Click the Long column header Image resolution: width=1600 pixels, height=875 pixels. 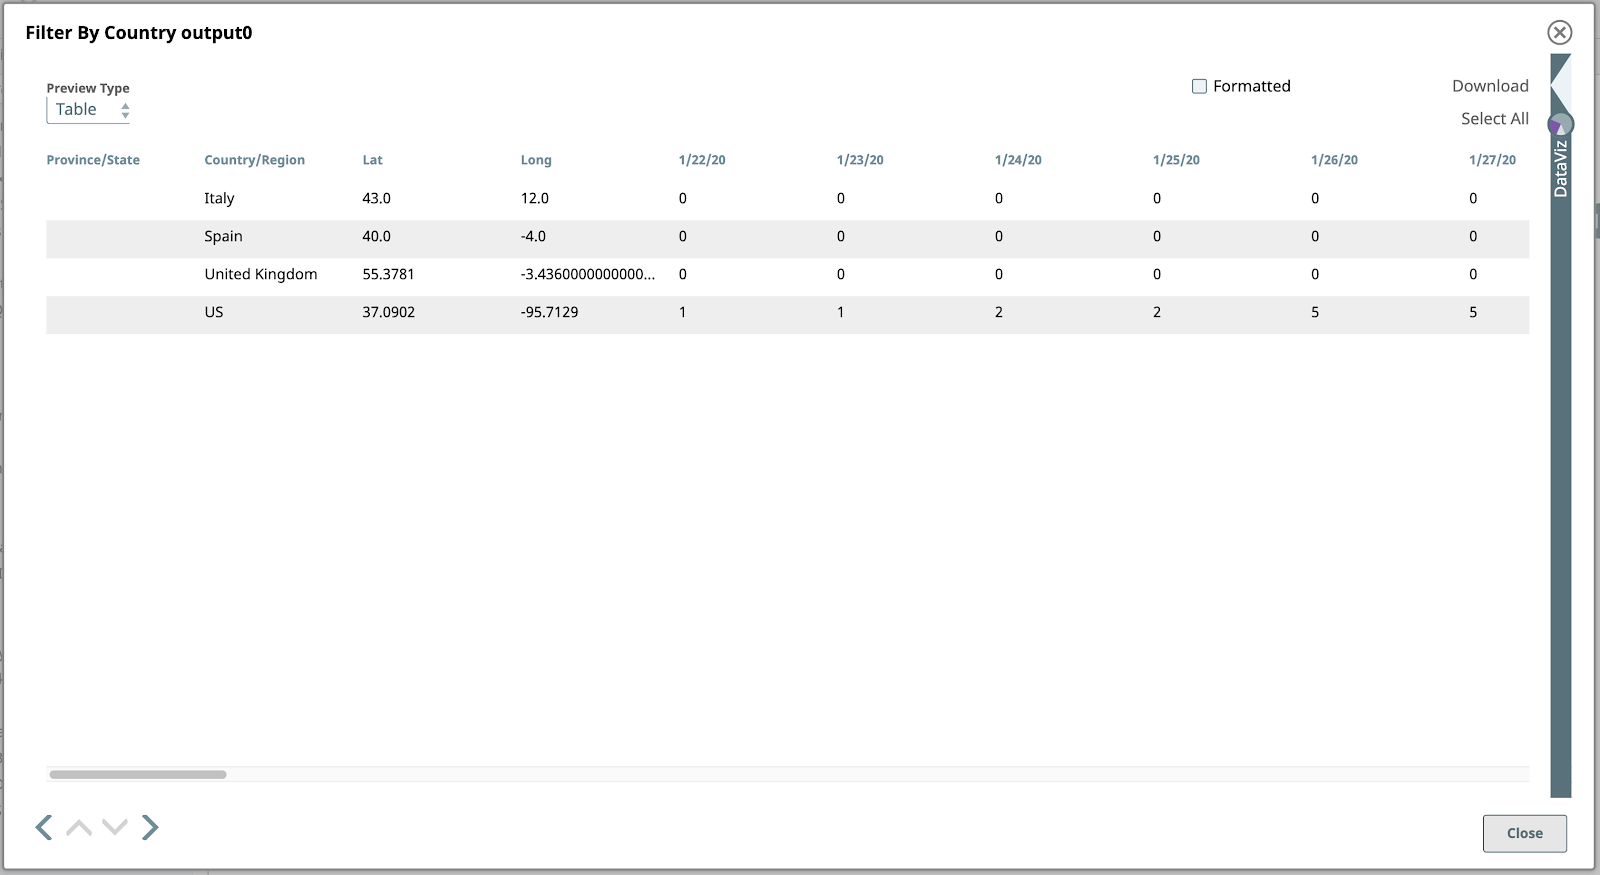point(536,160)
